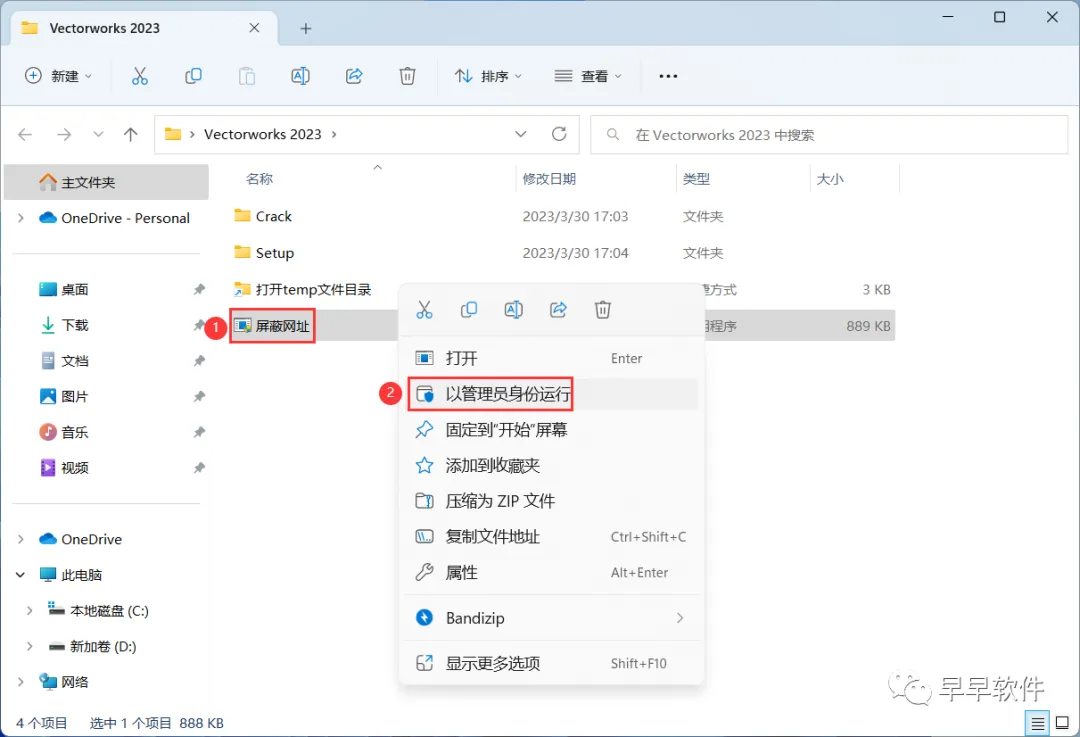The image size is (1080, 737).
Task: Choose 压缩为 ZIP 文件 menu entry
Action: pyautogui.click(x=551, y=501)
